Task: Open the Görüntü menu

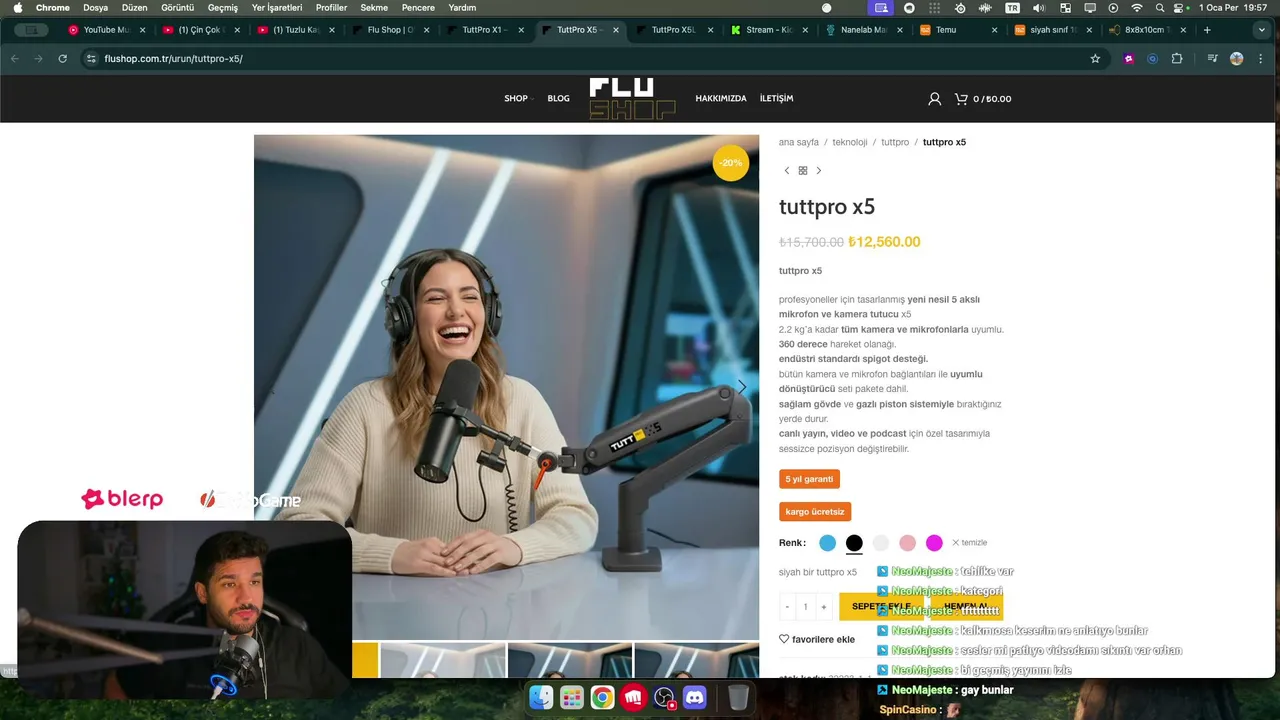Action: coord(178,7)
